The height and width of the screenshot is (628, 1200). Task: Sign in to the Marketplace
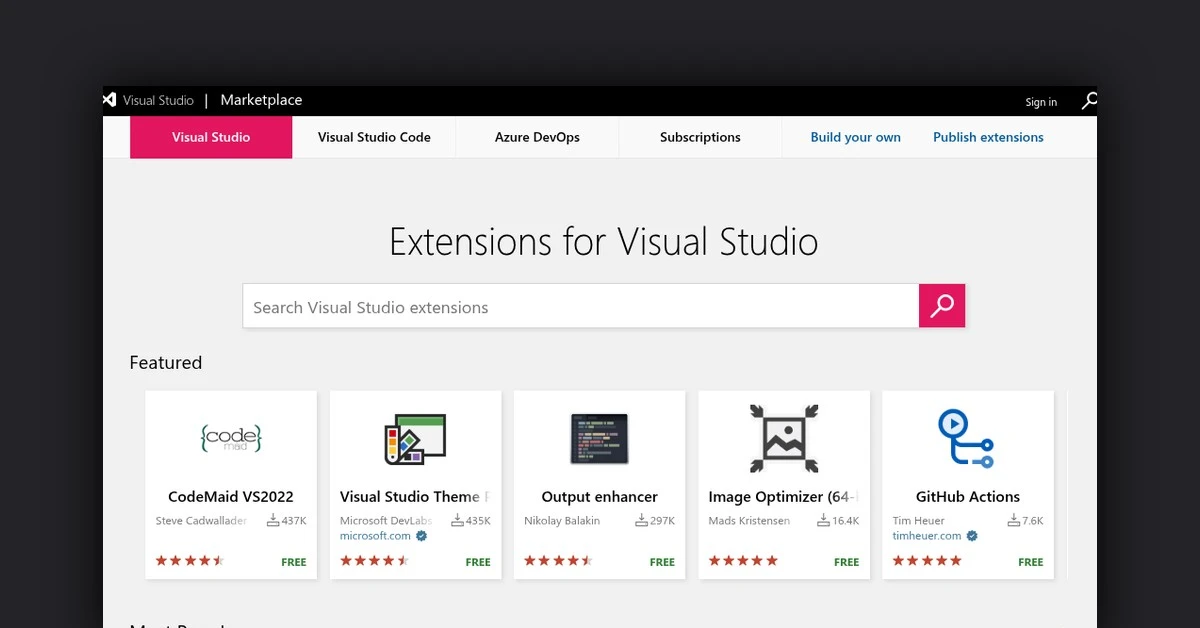click(x=1041, y=102)
